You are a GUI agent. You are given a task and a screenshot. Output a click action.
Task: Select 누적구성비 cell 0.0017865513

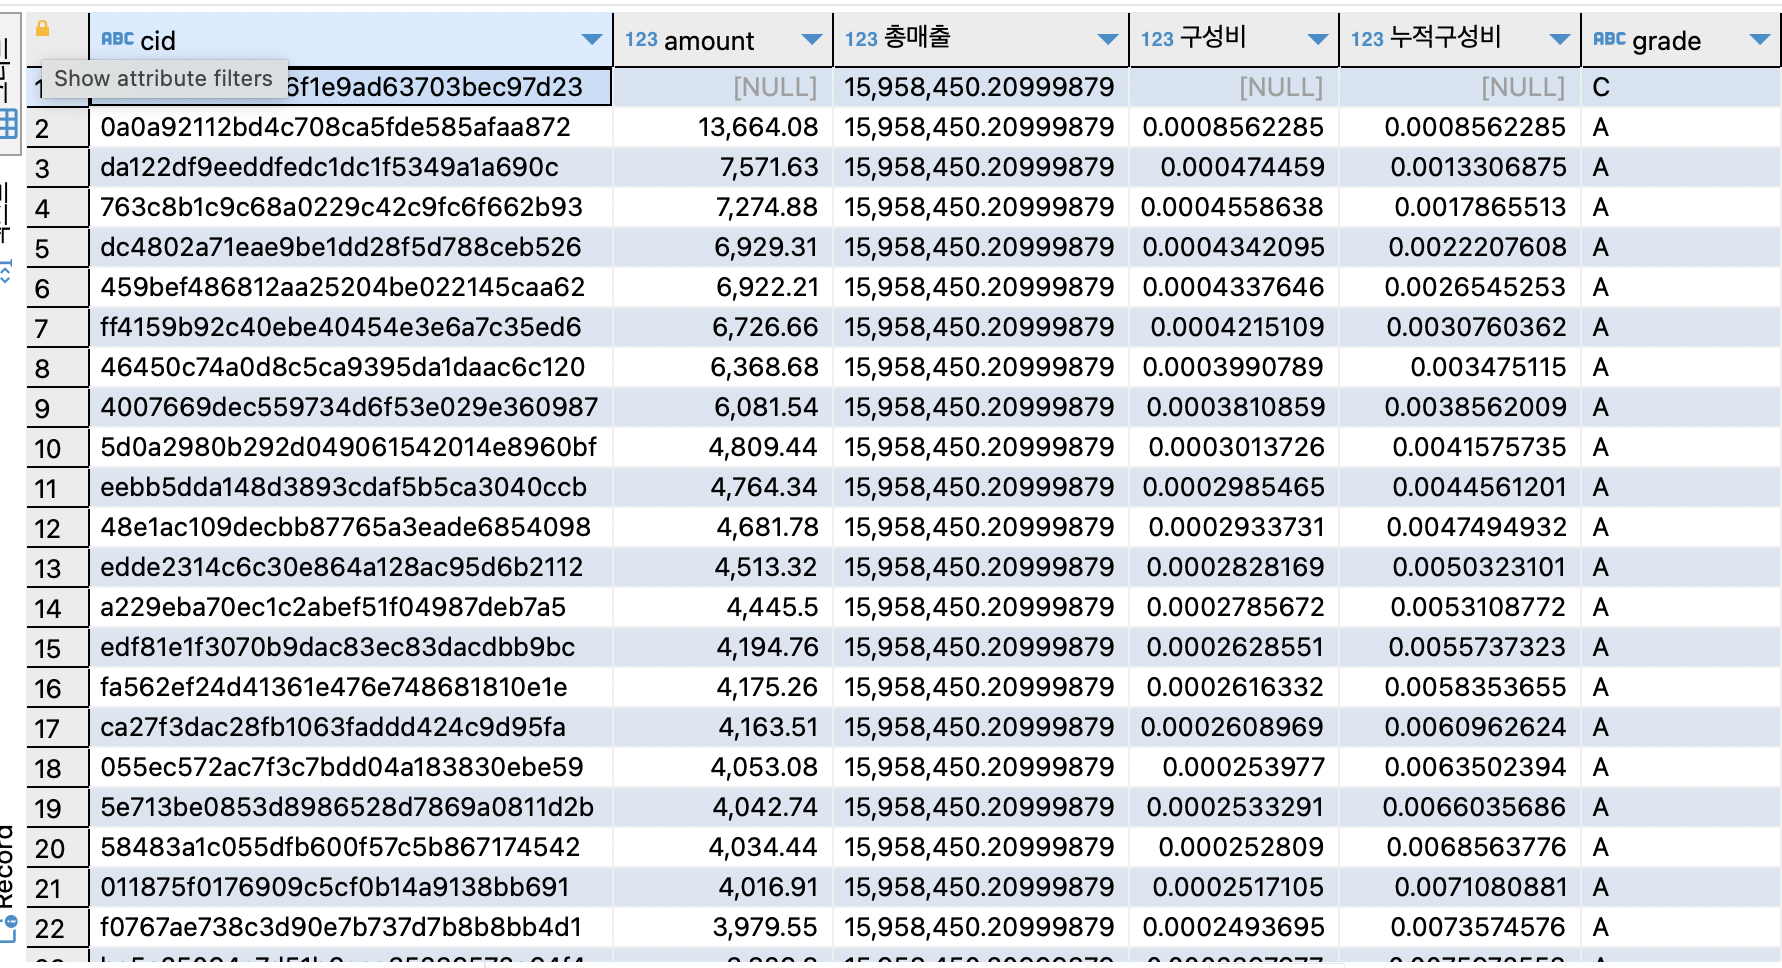click(1459, 207)
